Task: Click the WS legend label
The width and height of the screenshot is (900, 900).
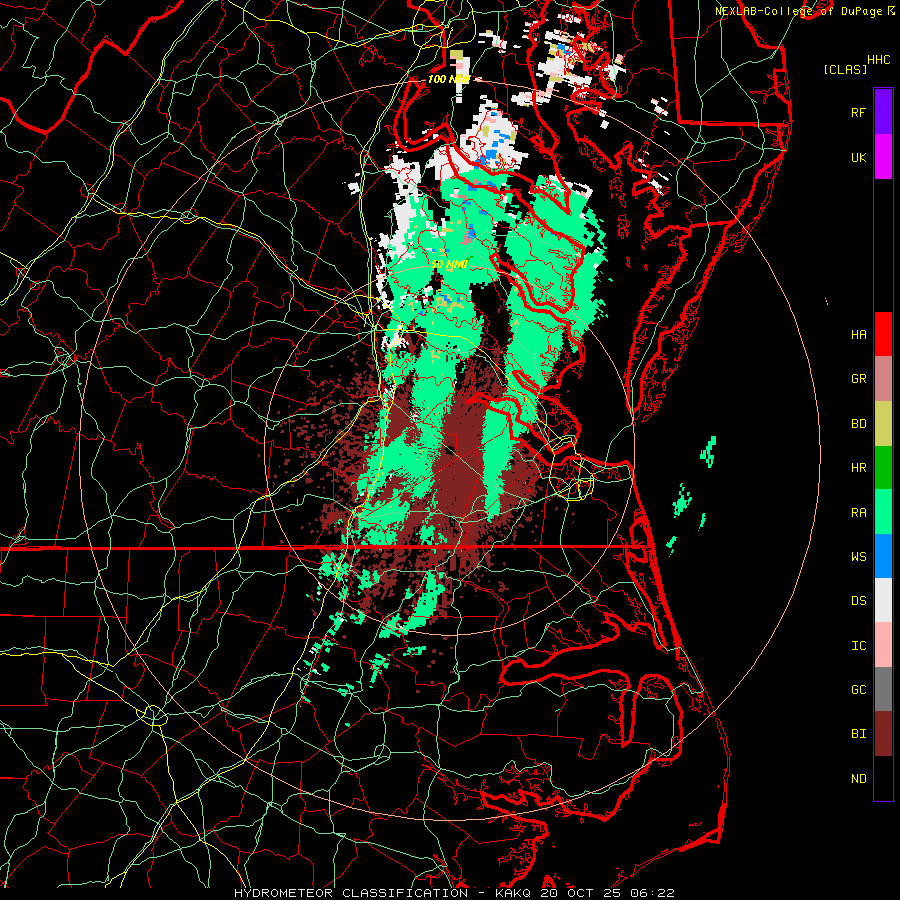Action: coord(858,556)
